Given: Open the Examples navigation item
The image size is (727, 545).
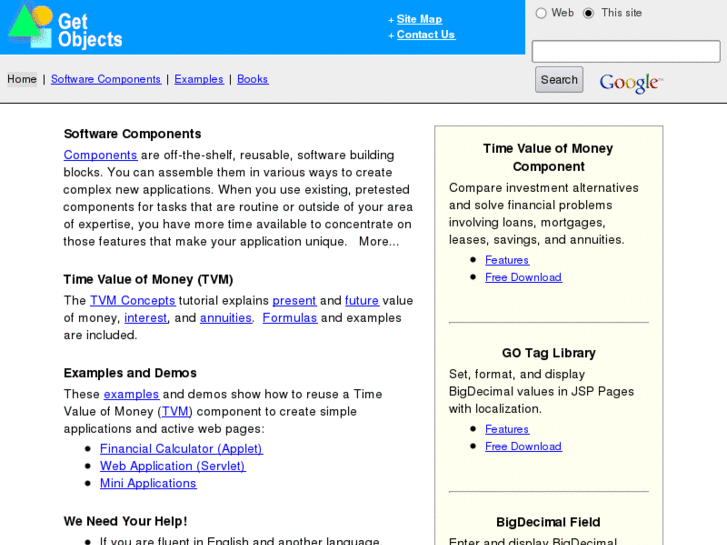Looking at the screenshot, I should tap(199, 79).
